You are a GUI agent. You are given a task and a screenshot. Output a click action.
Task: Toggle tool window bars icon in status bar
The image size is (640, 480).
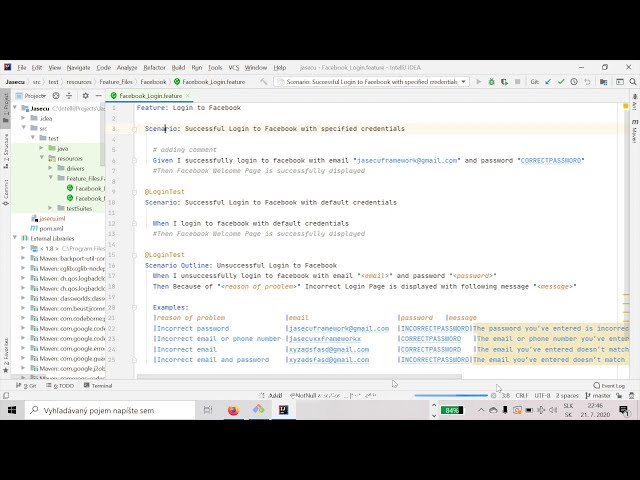6,396
